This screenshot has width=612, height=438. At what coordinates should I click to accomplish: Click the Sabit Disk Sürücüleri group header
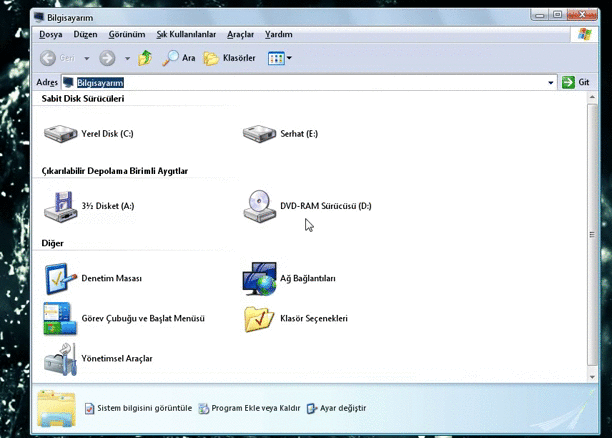pyautogui.click(x=83, y=99)
